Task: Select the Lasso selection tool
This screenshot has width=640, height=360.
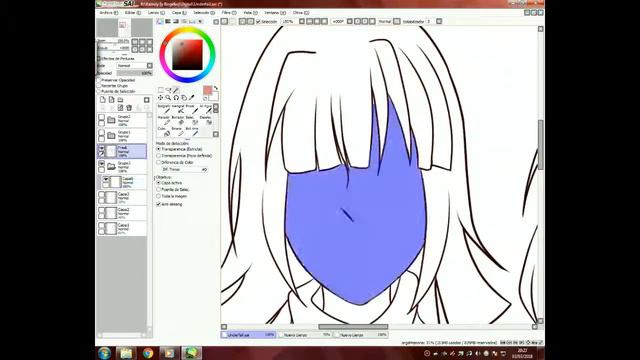Action: coord(168,90)
